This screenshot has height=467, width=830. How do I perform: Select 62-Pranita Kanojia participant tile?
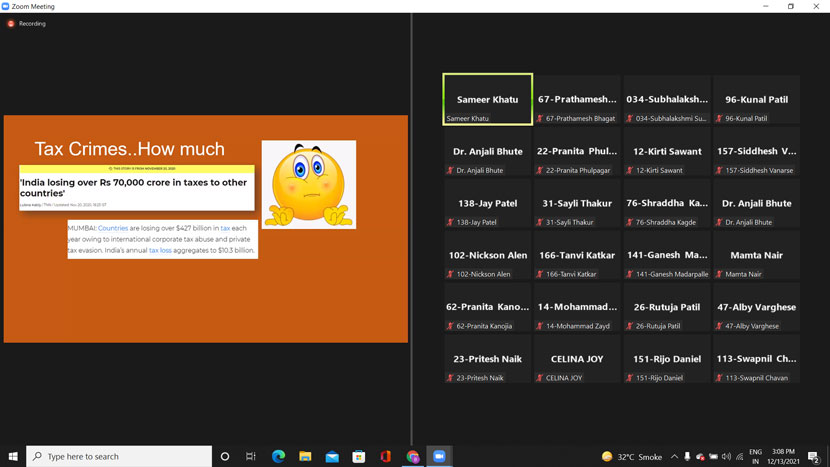(488, 307)
